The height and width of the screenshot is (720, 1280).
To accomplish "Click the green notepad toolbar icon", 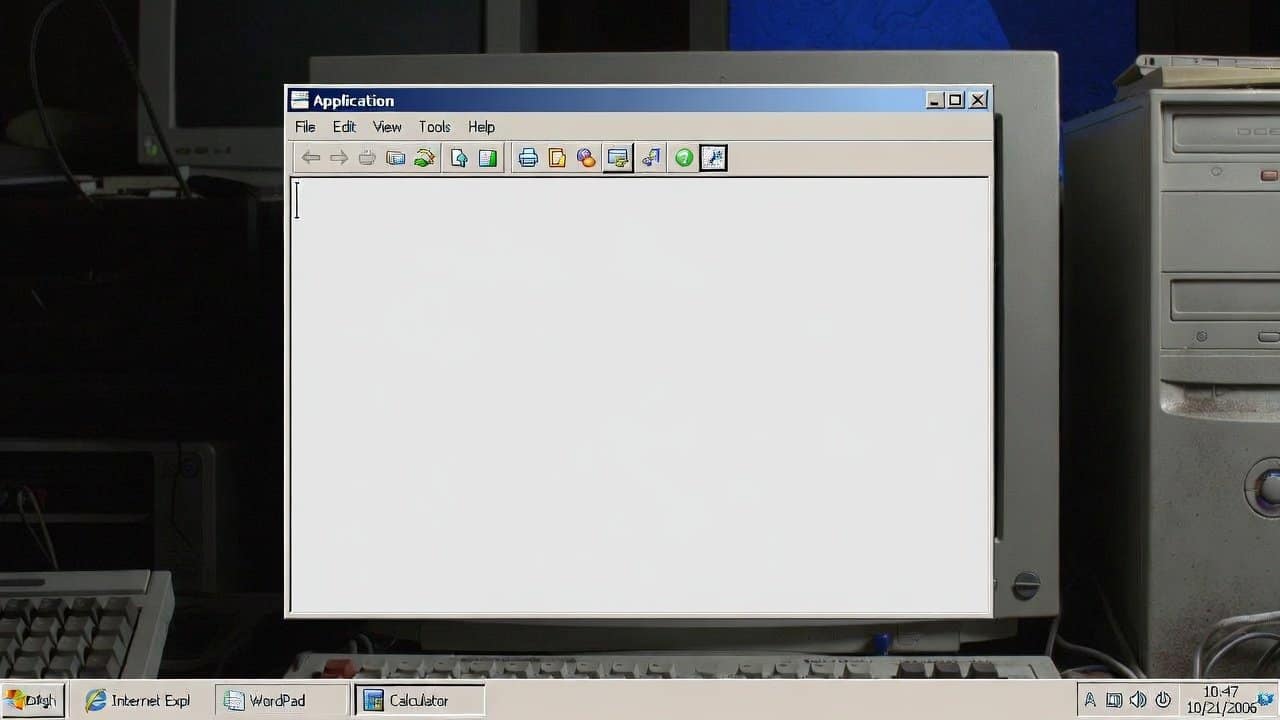I will (x=487, y=157).
